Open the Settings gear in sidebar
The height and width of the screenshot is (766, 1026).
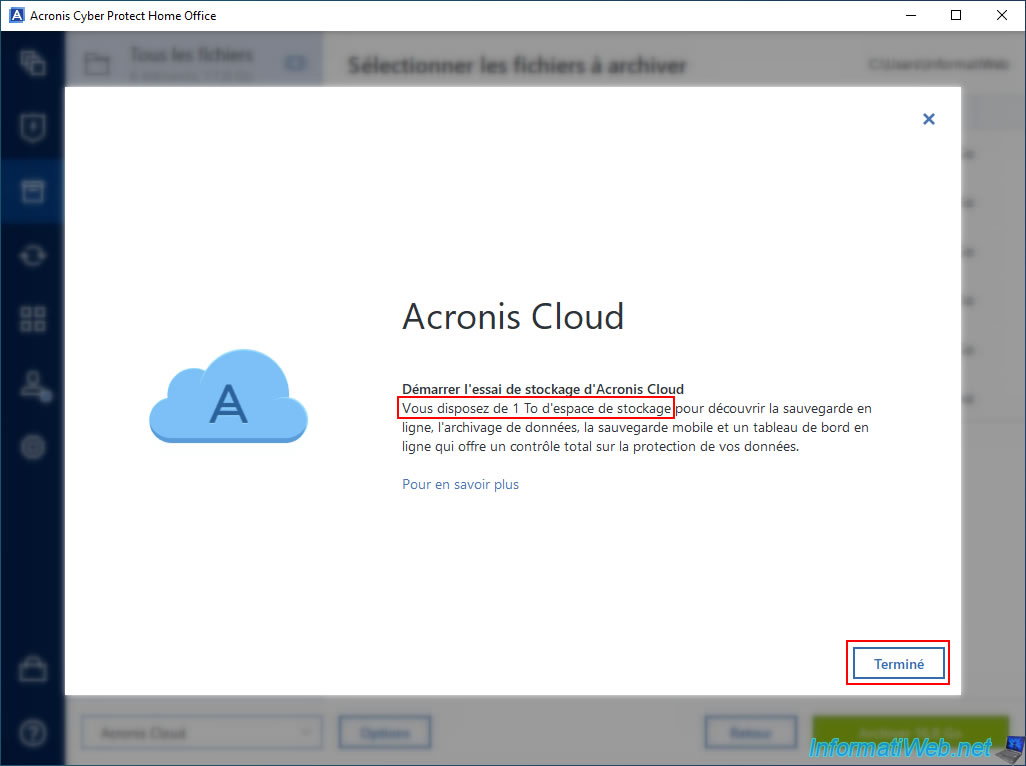(x=32, y=447)
